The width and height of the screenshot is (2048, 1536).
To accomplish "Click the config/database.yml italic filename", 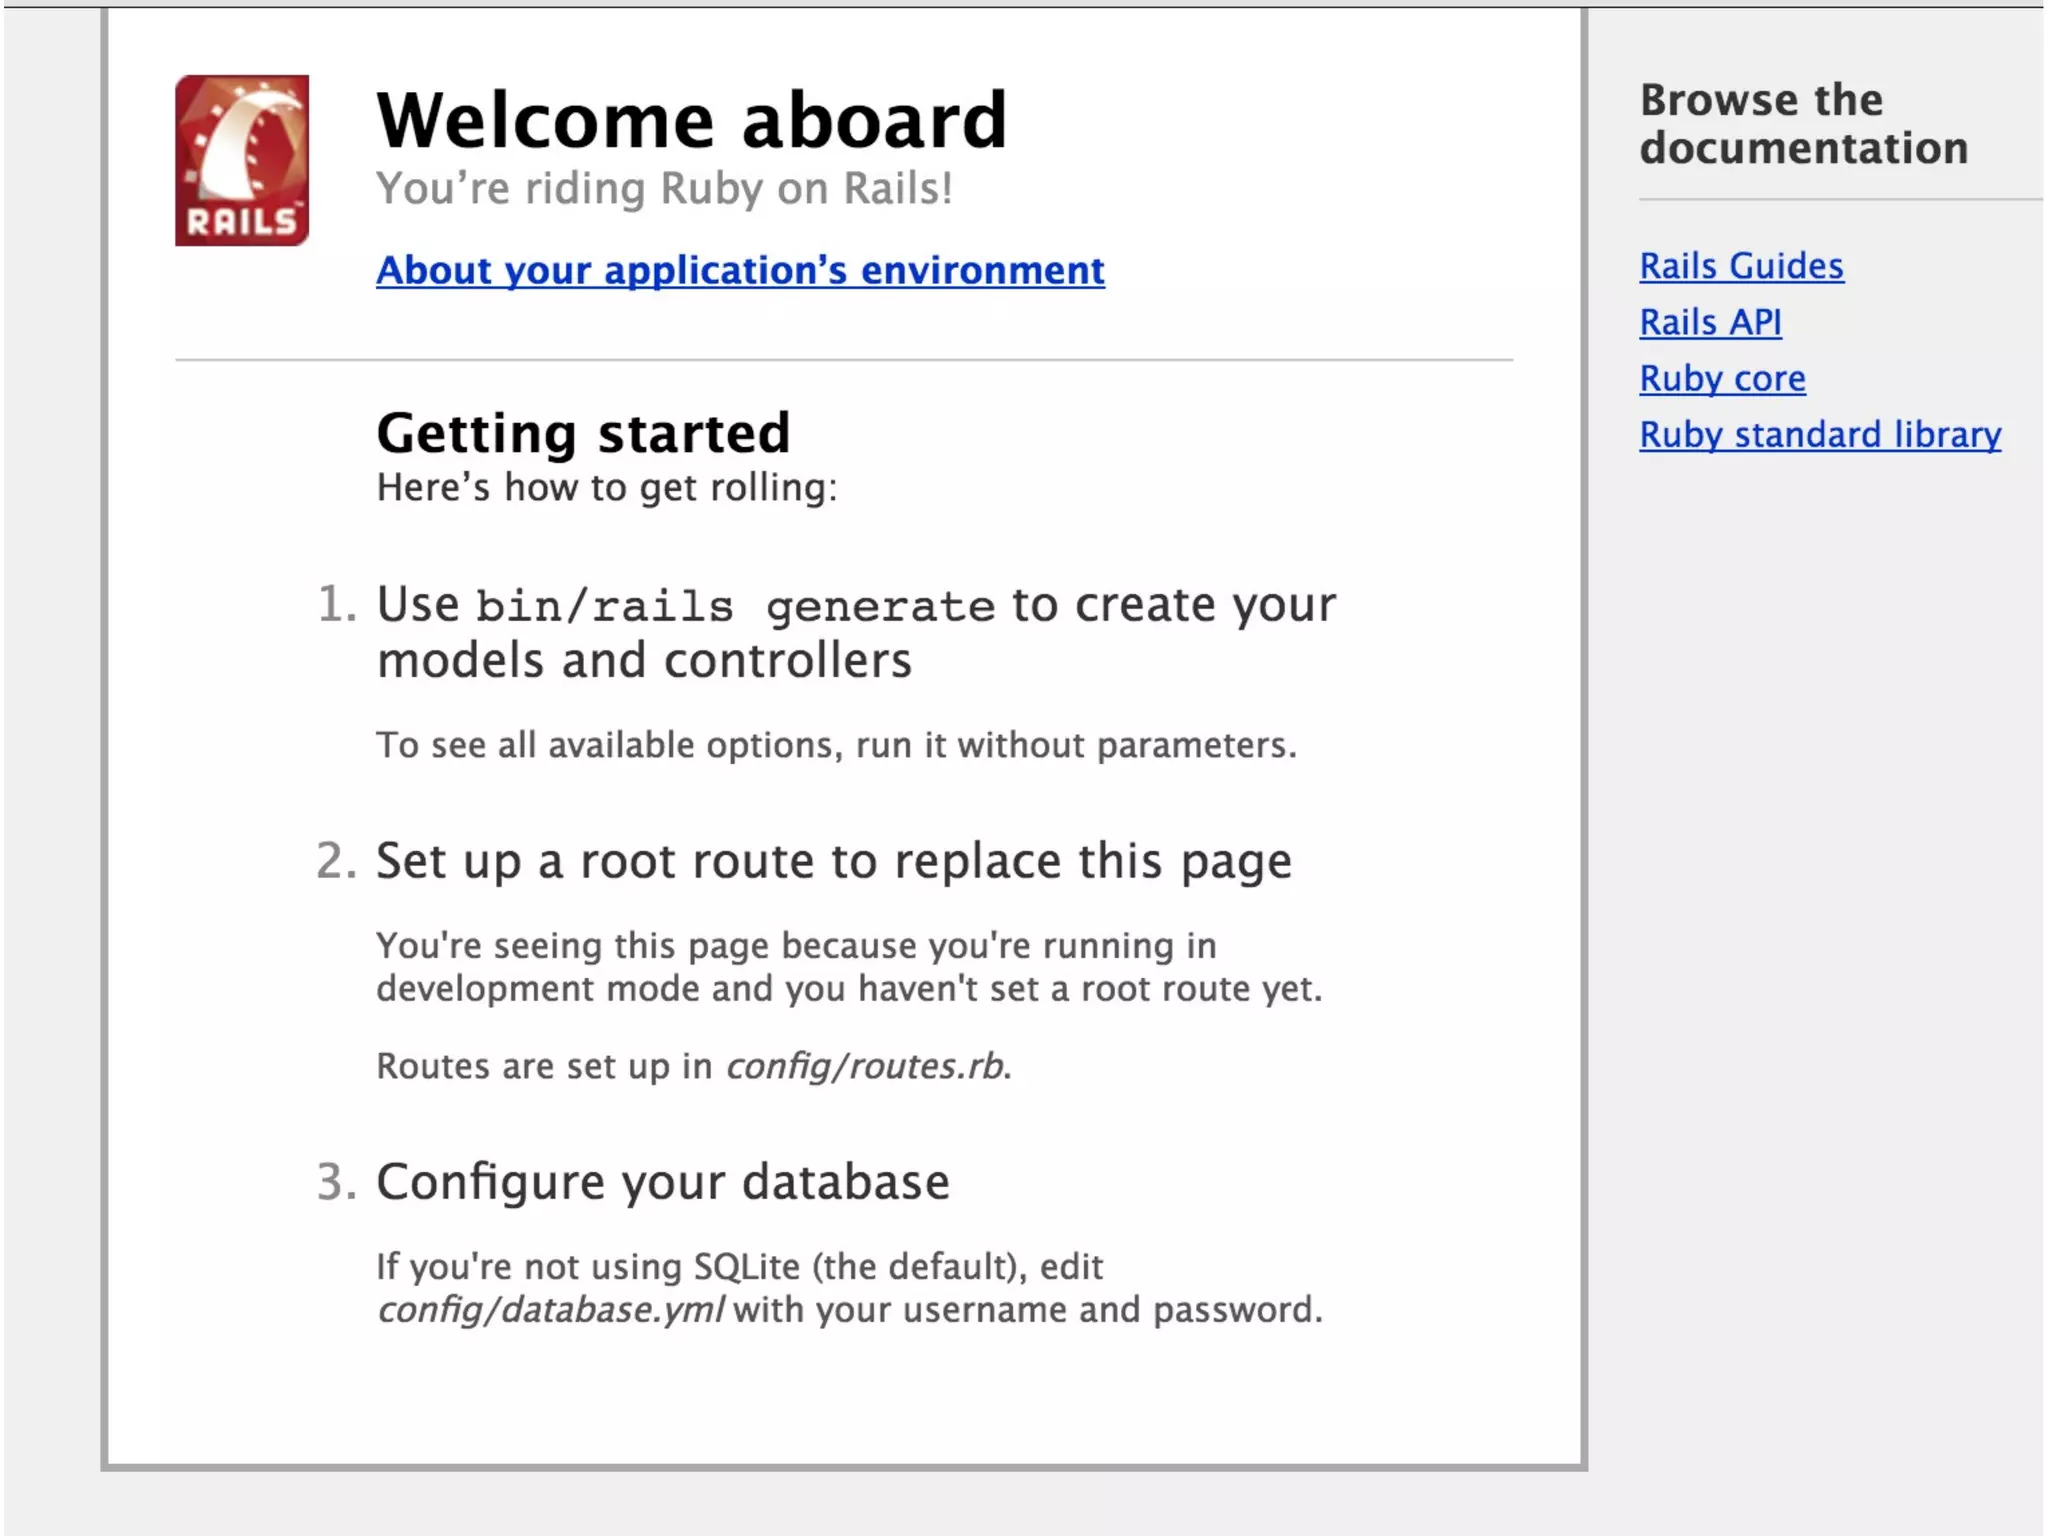I will pyautogui.click(x=550, y=1310).
